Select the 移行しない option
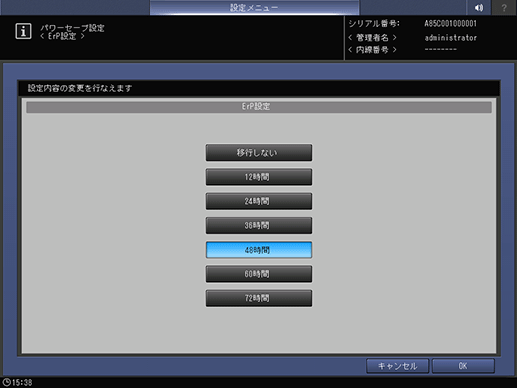Image resolution: width=517 pixels, height=388 pixels. point(259,153)
